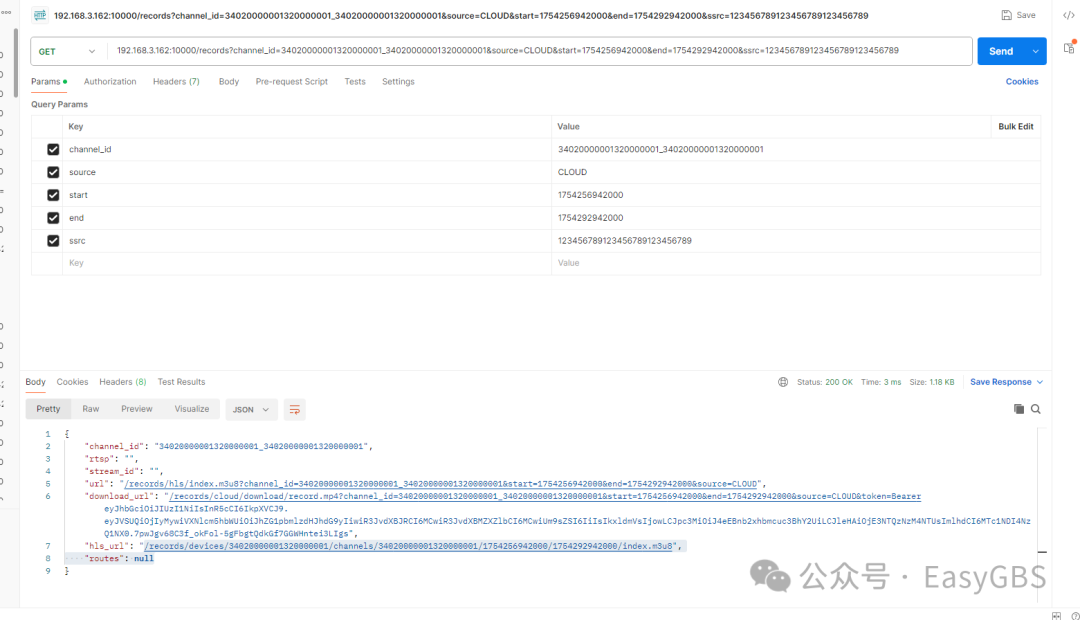The height and width of the screenshot is (620, 1080).
Task: Switch to the request Body tab
Action: [x=229, y=81]
